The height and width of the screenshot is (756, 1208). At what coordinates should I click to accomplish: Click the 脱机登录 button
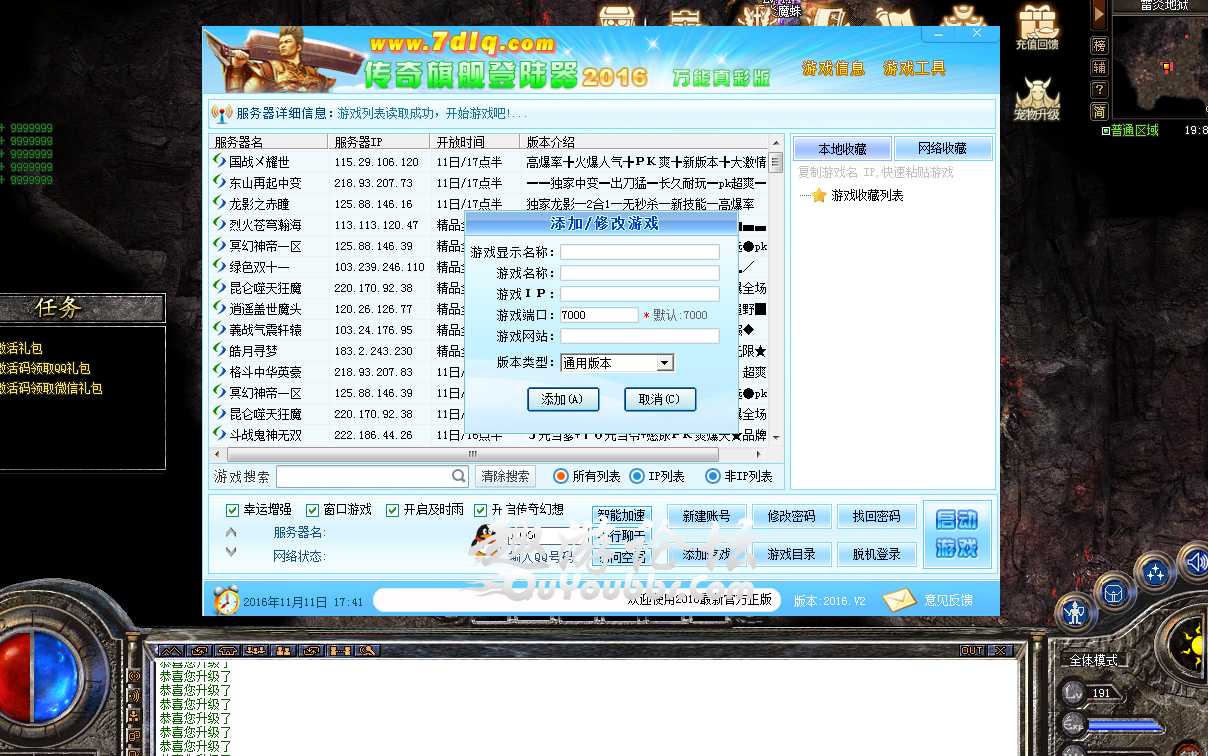click(x=877, y=554)
